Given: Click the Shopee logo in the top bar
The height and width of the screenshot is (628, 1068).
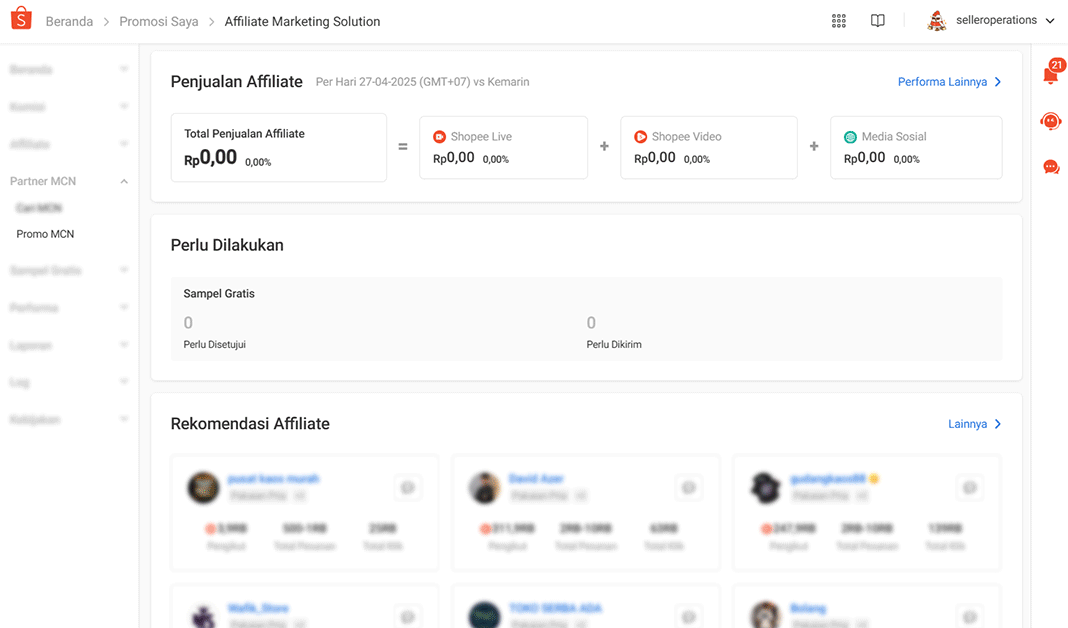Looking at the screenshot, I should pos(21,18).
